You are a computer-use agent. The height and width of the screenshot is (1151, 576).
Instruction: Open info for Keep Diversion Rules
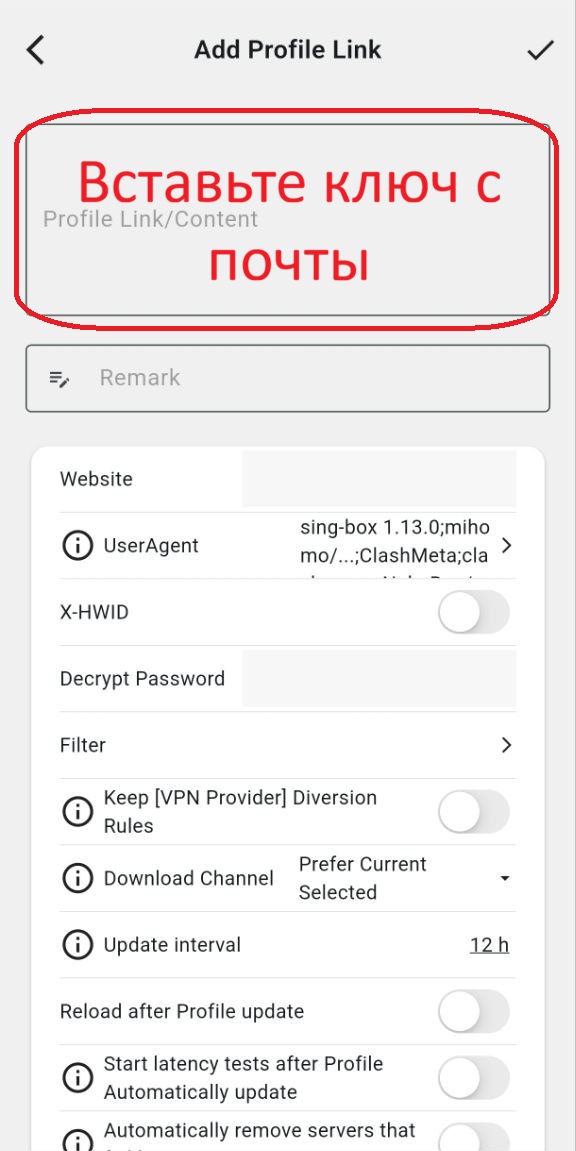[x=77, y=812]
